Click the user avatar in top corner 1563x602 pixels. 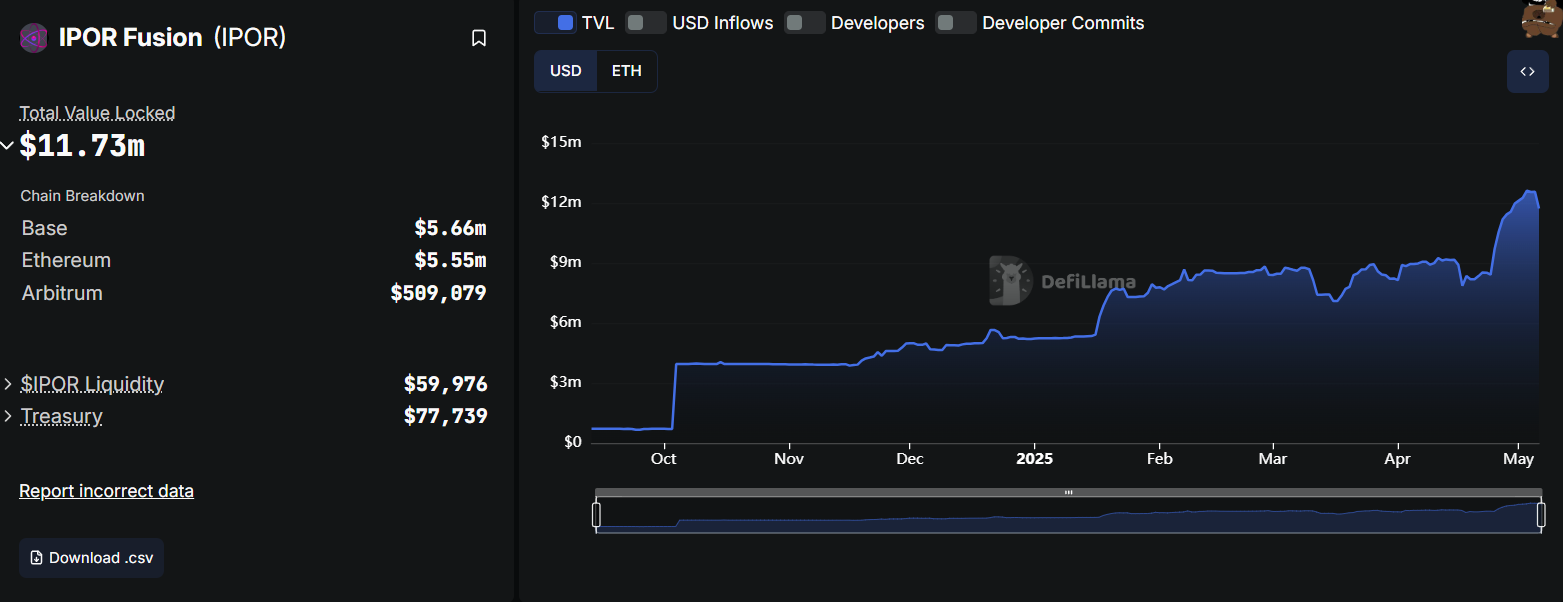1542,18
